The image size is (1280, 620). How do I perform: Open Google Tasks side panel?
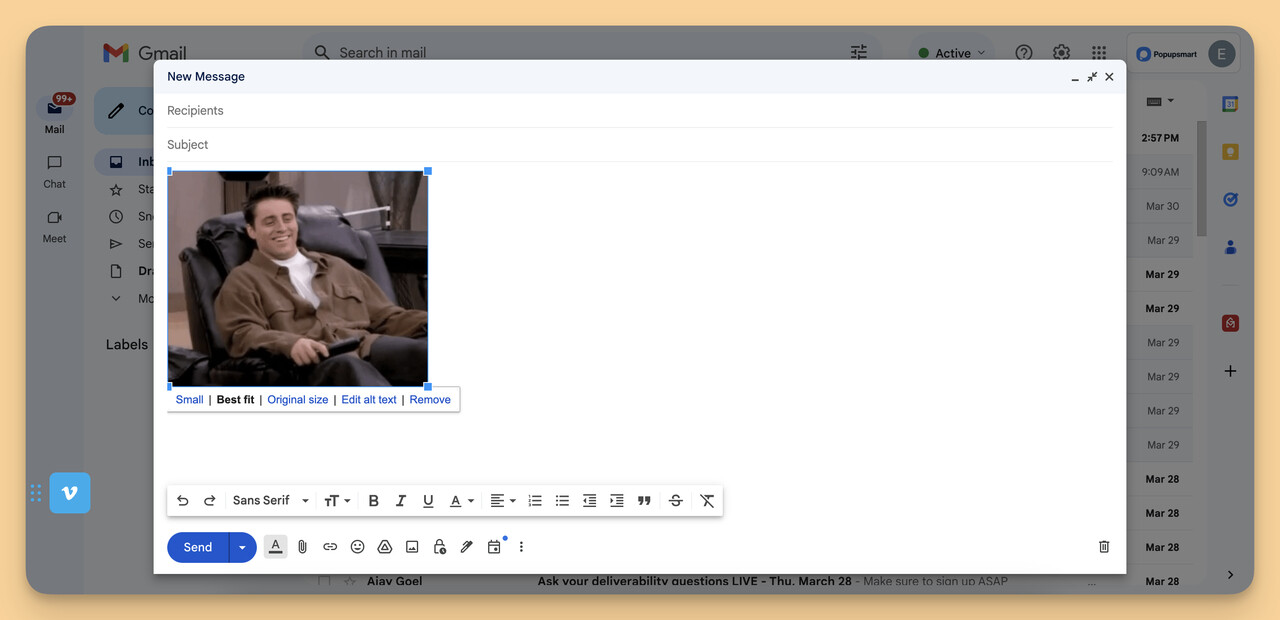pos(1230,199)
